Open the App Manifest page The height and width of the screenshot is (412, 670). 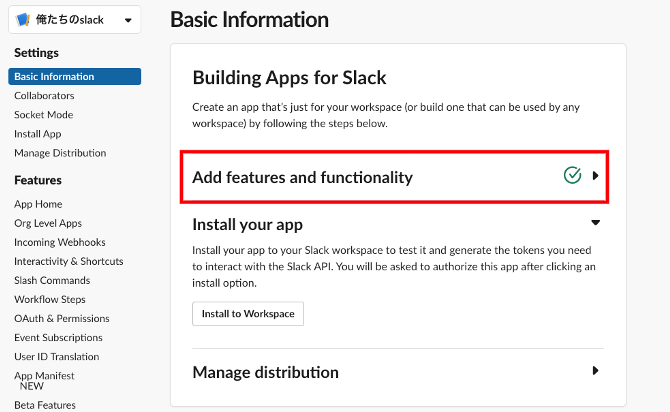44,376
